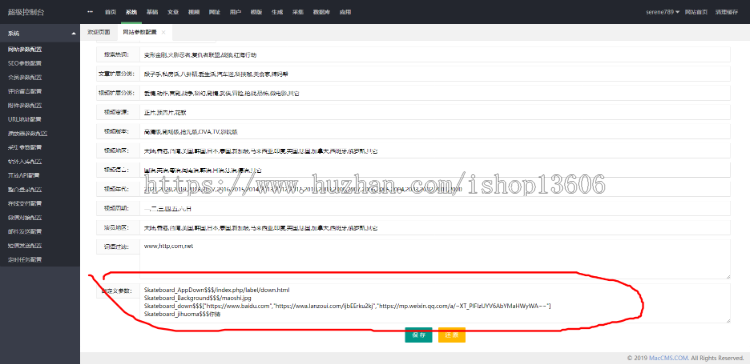Collapse the 系统 sidebar group
Screen dimensions: 750x364
(40, 33)
